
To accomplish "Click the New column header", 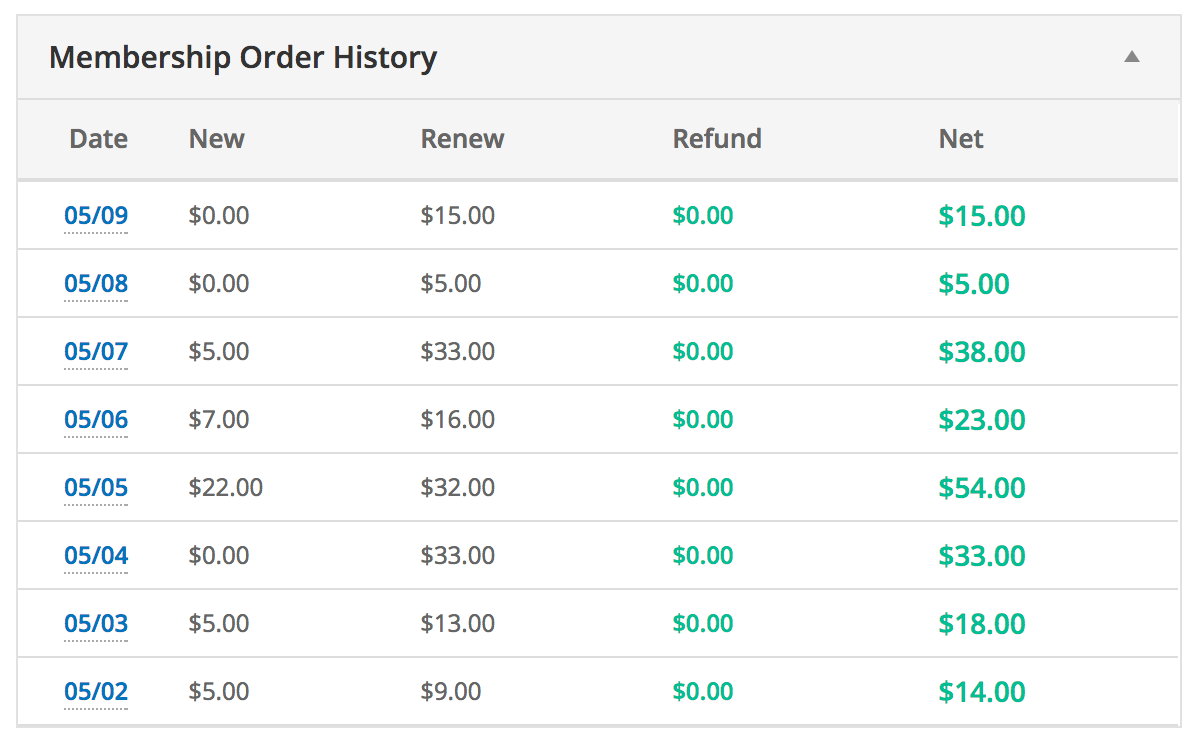I will pos(216,139).
